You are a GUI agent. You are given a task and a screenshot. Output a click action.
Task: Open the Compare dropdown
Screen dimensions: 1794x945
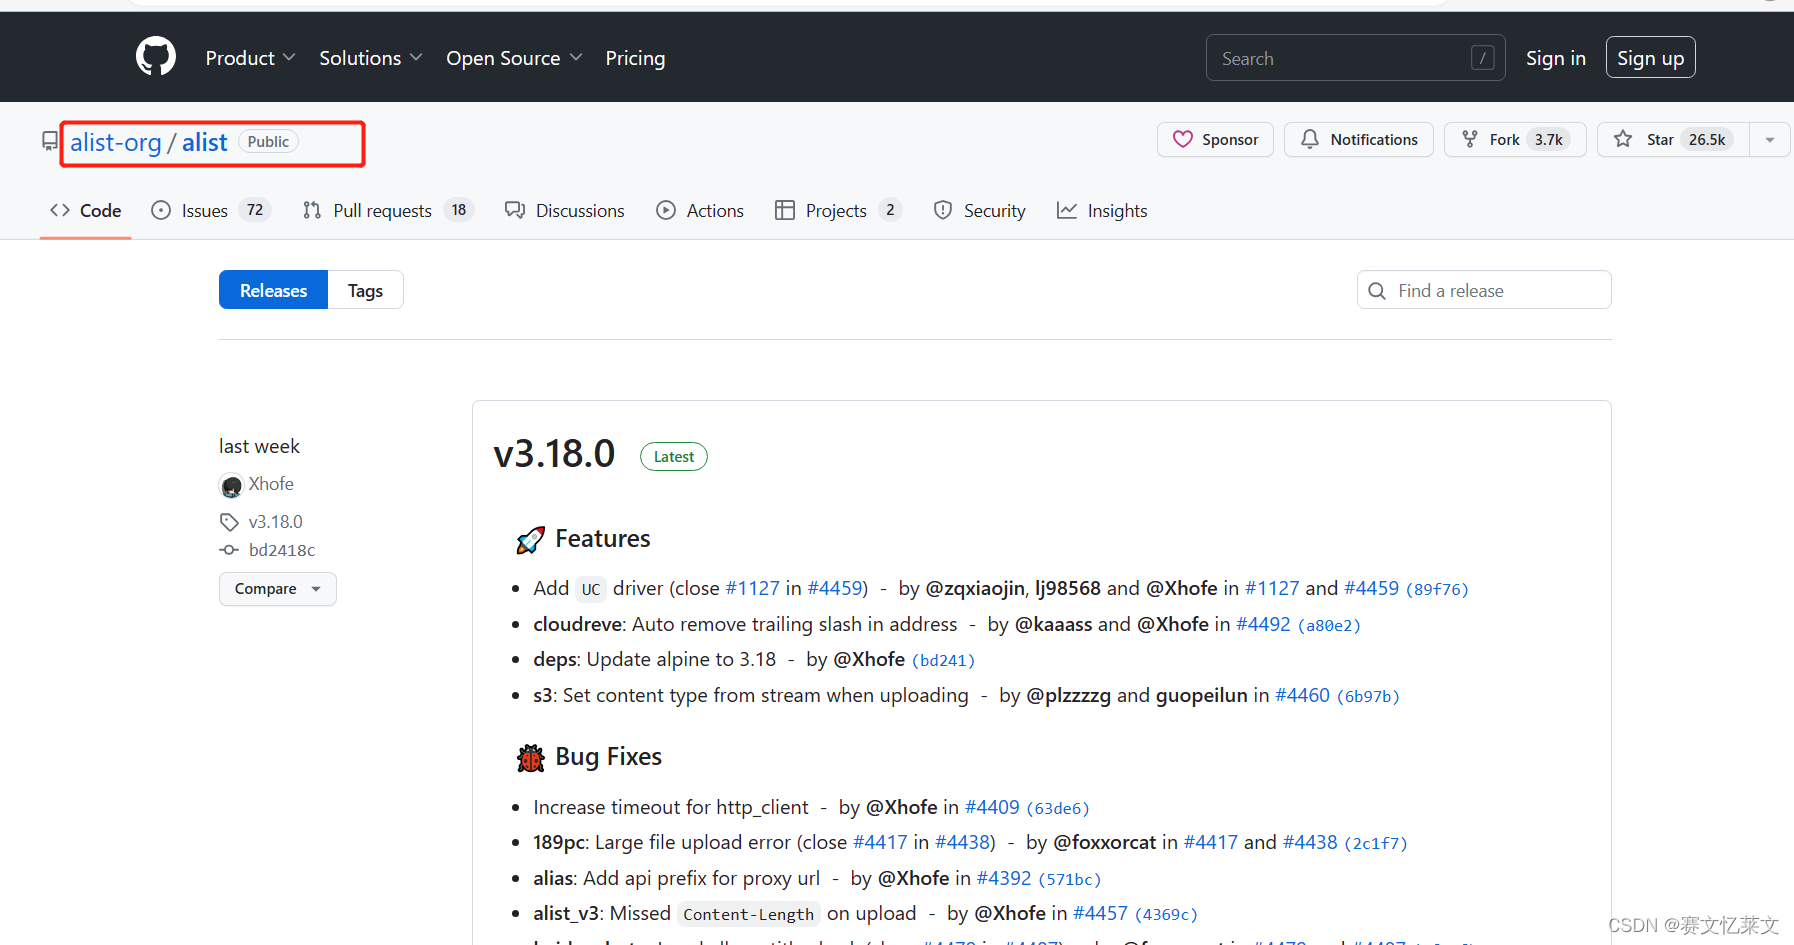coord(278,589)
